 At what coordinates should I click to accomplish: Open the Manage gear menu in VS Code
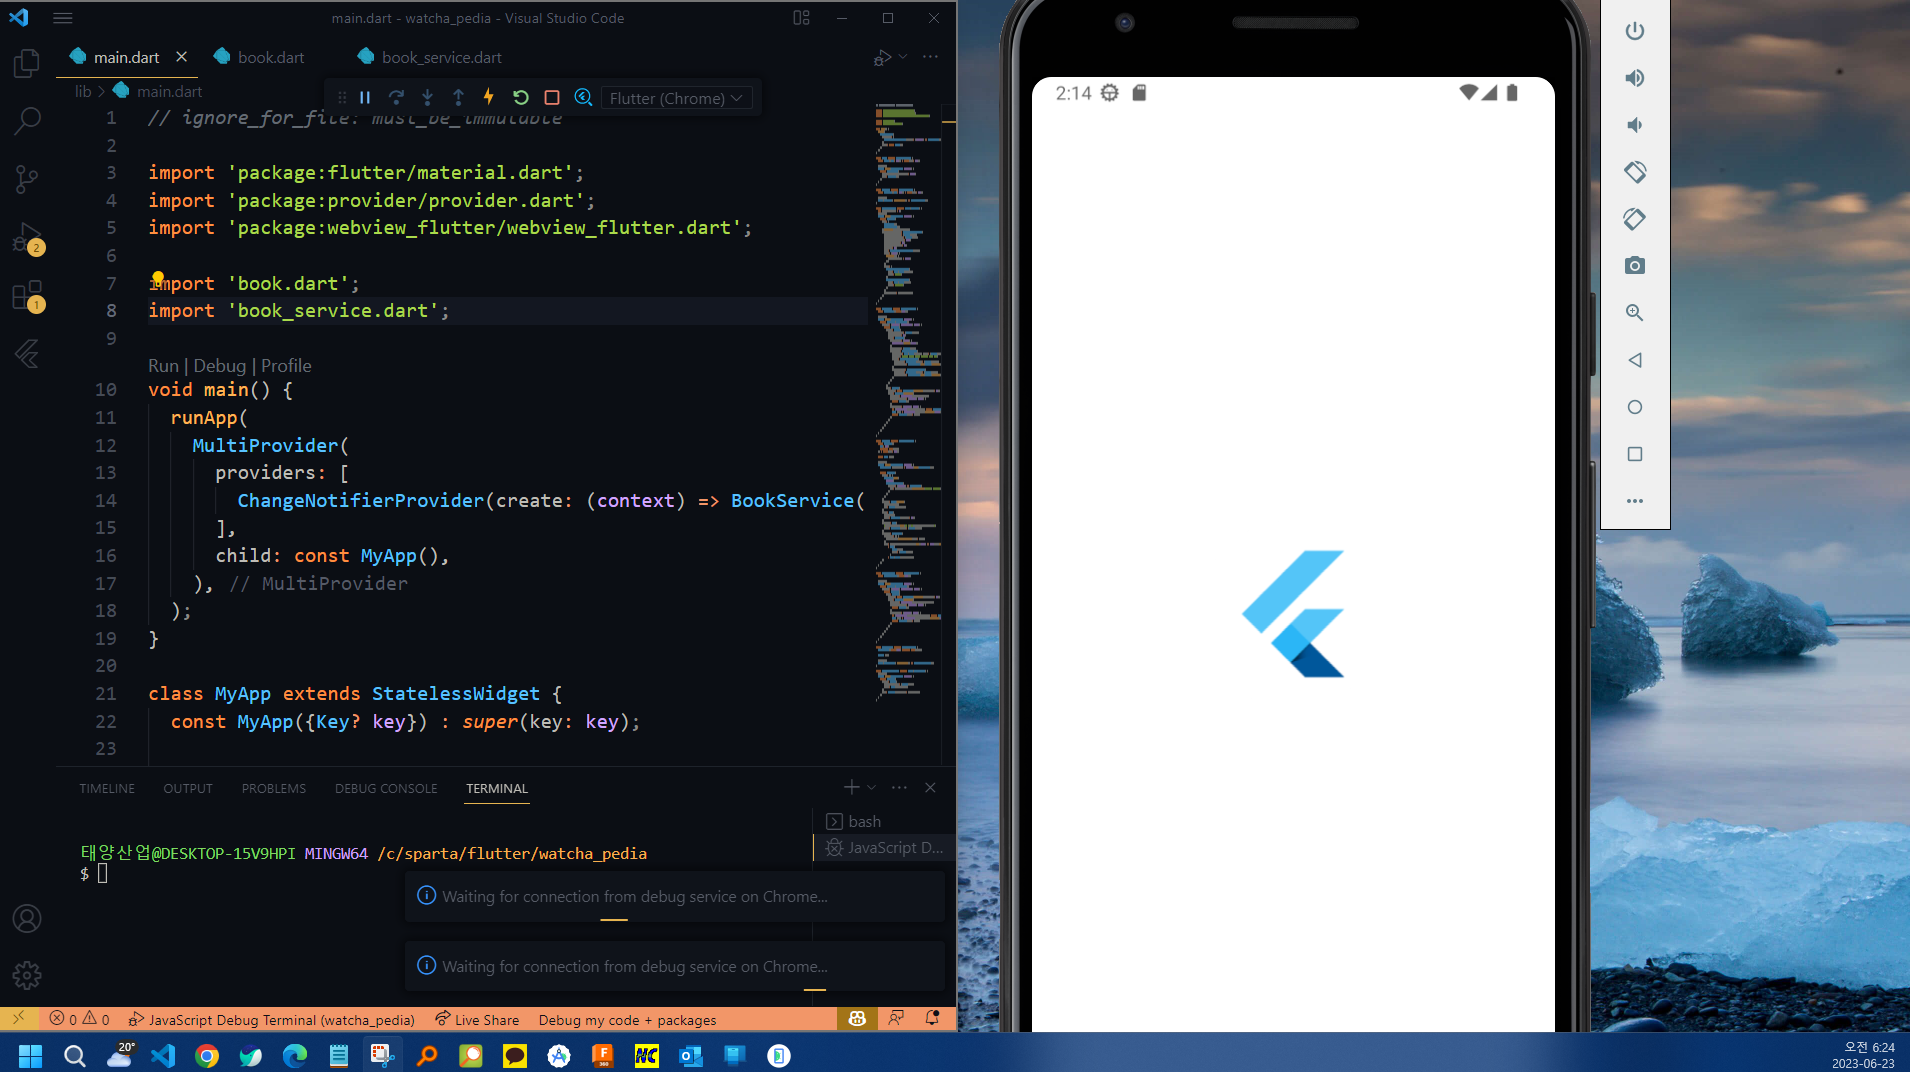click(x=27, y=975)
